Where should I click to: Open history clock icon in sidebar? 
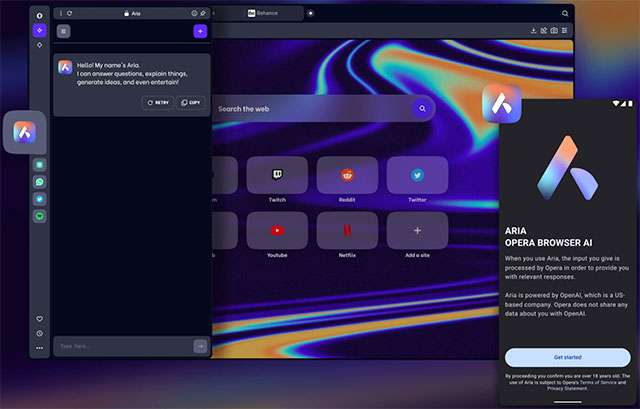[40, 333]
